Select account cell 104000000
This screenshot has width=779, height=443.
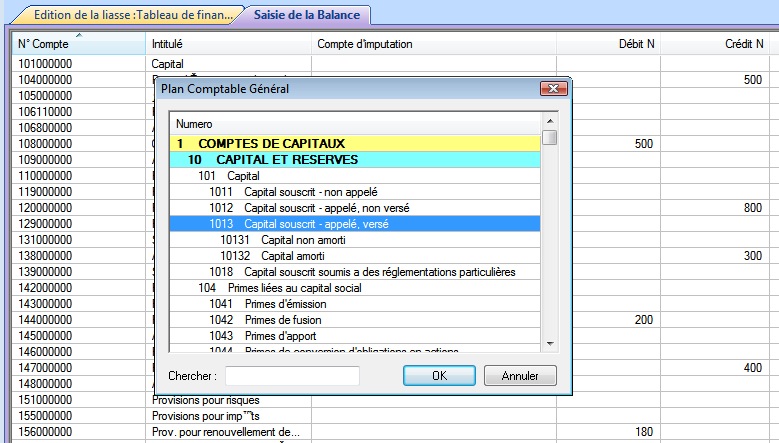78,79
